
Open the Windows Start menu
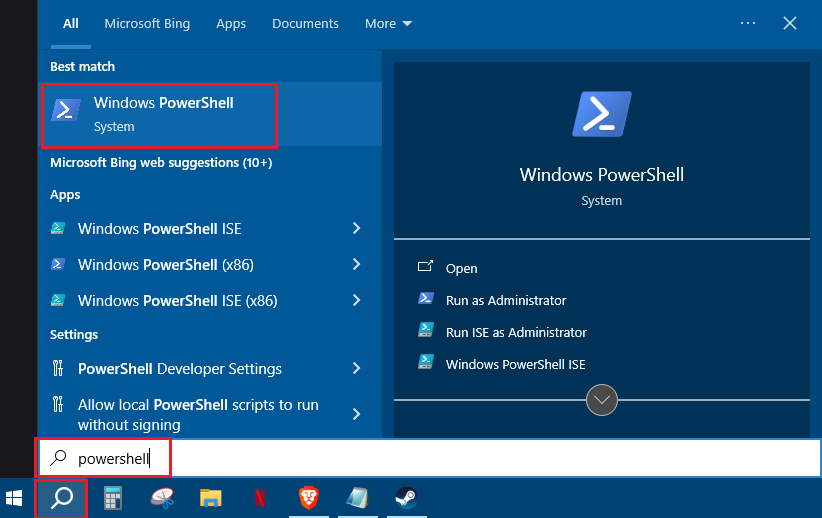(x=14, y=498)
